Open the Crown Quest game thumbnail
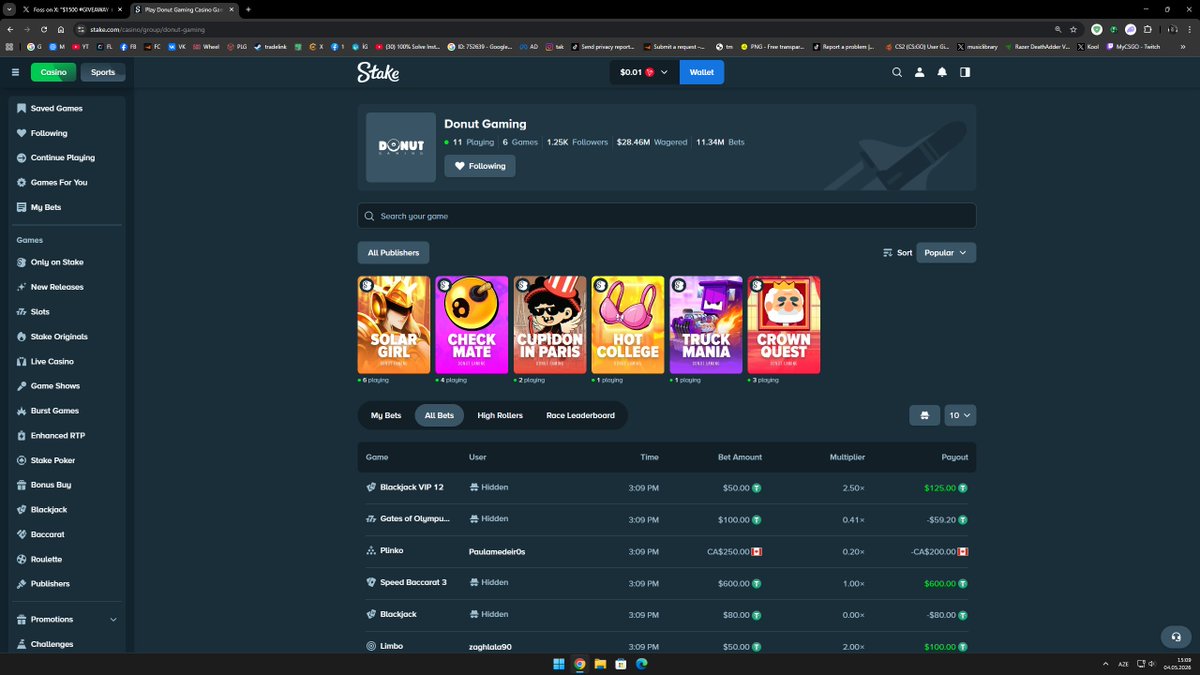 784,325
